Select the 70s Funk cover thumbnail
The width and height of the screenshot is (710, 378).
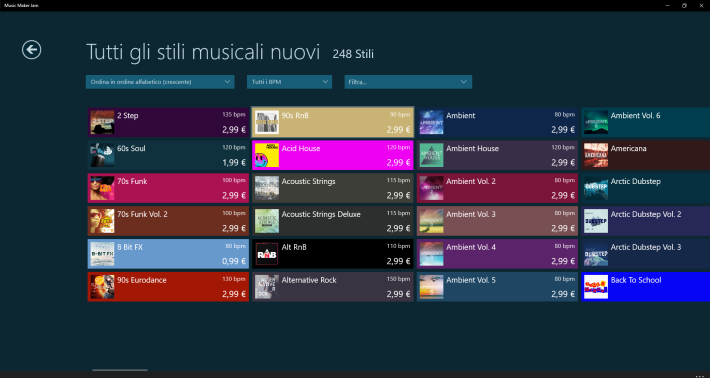[102, 188]
